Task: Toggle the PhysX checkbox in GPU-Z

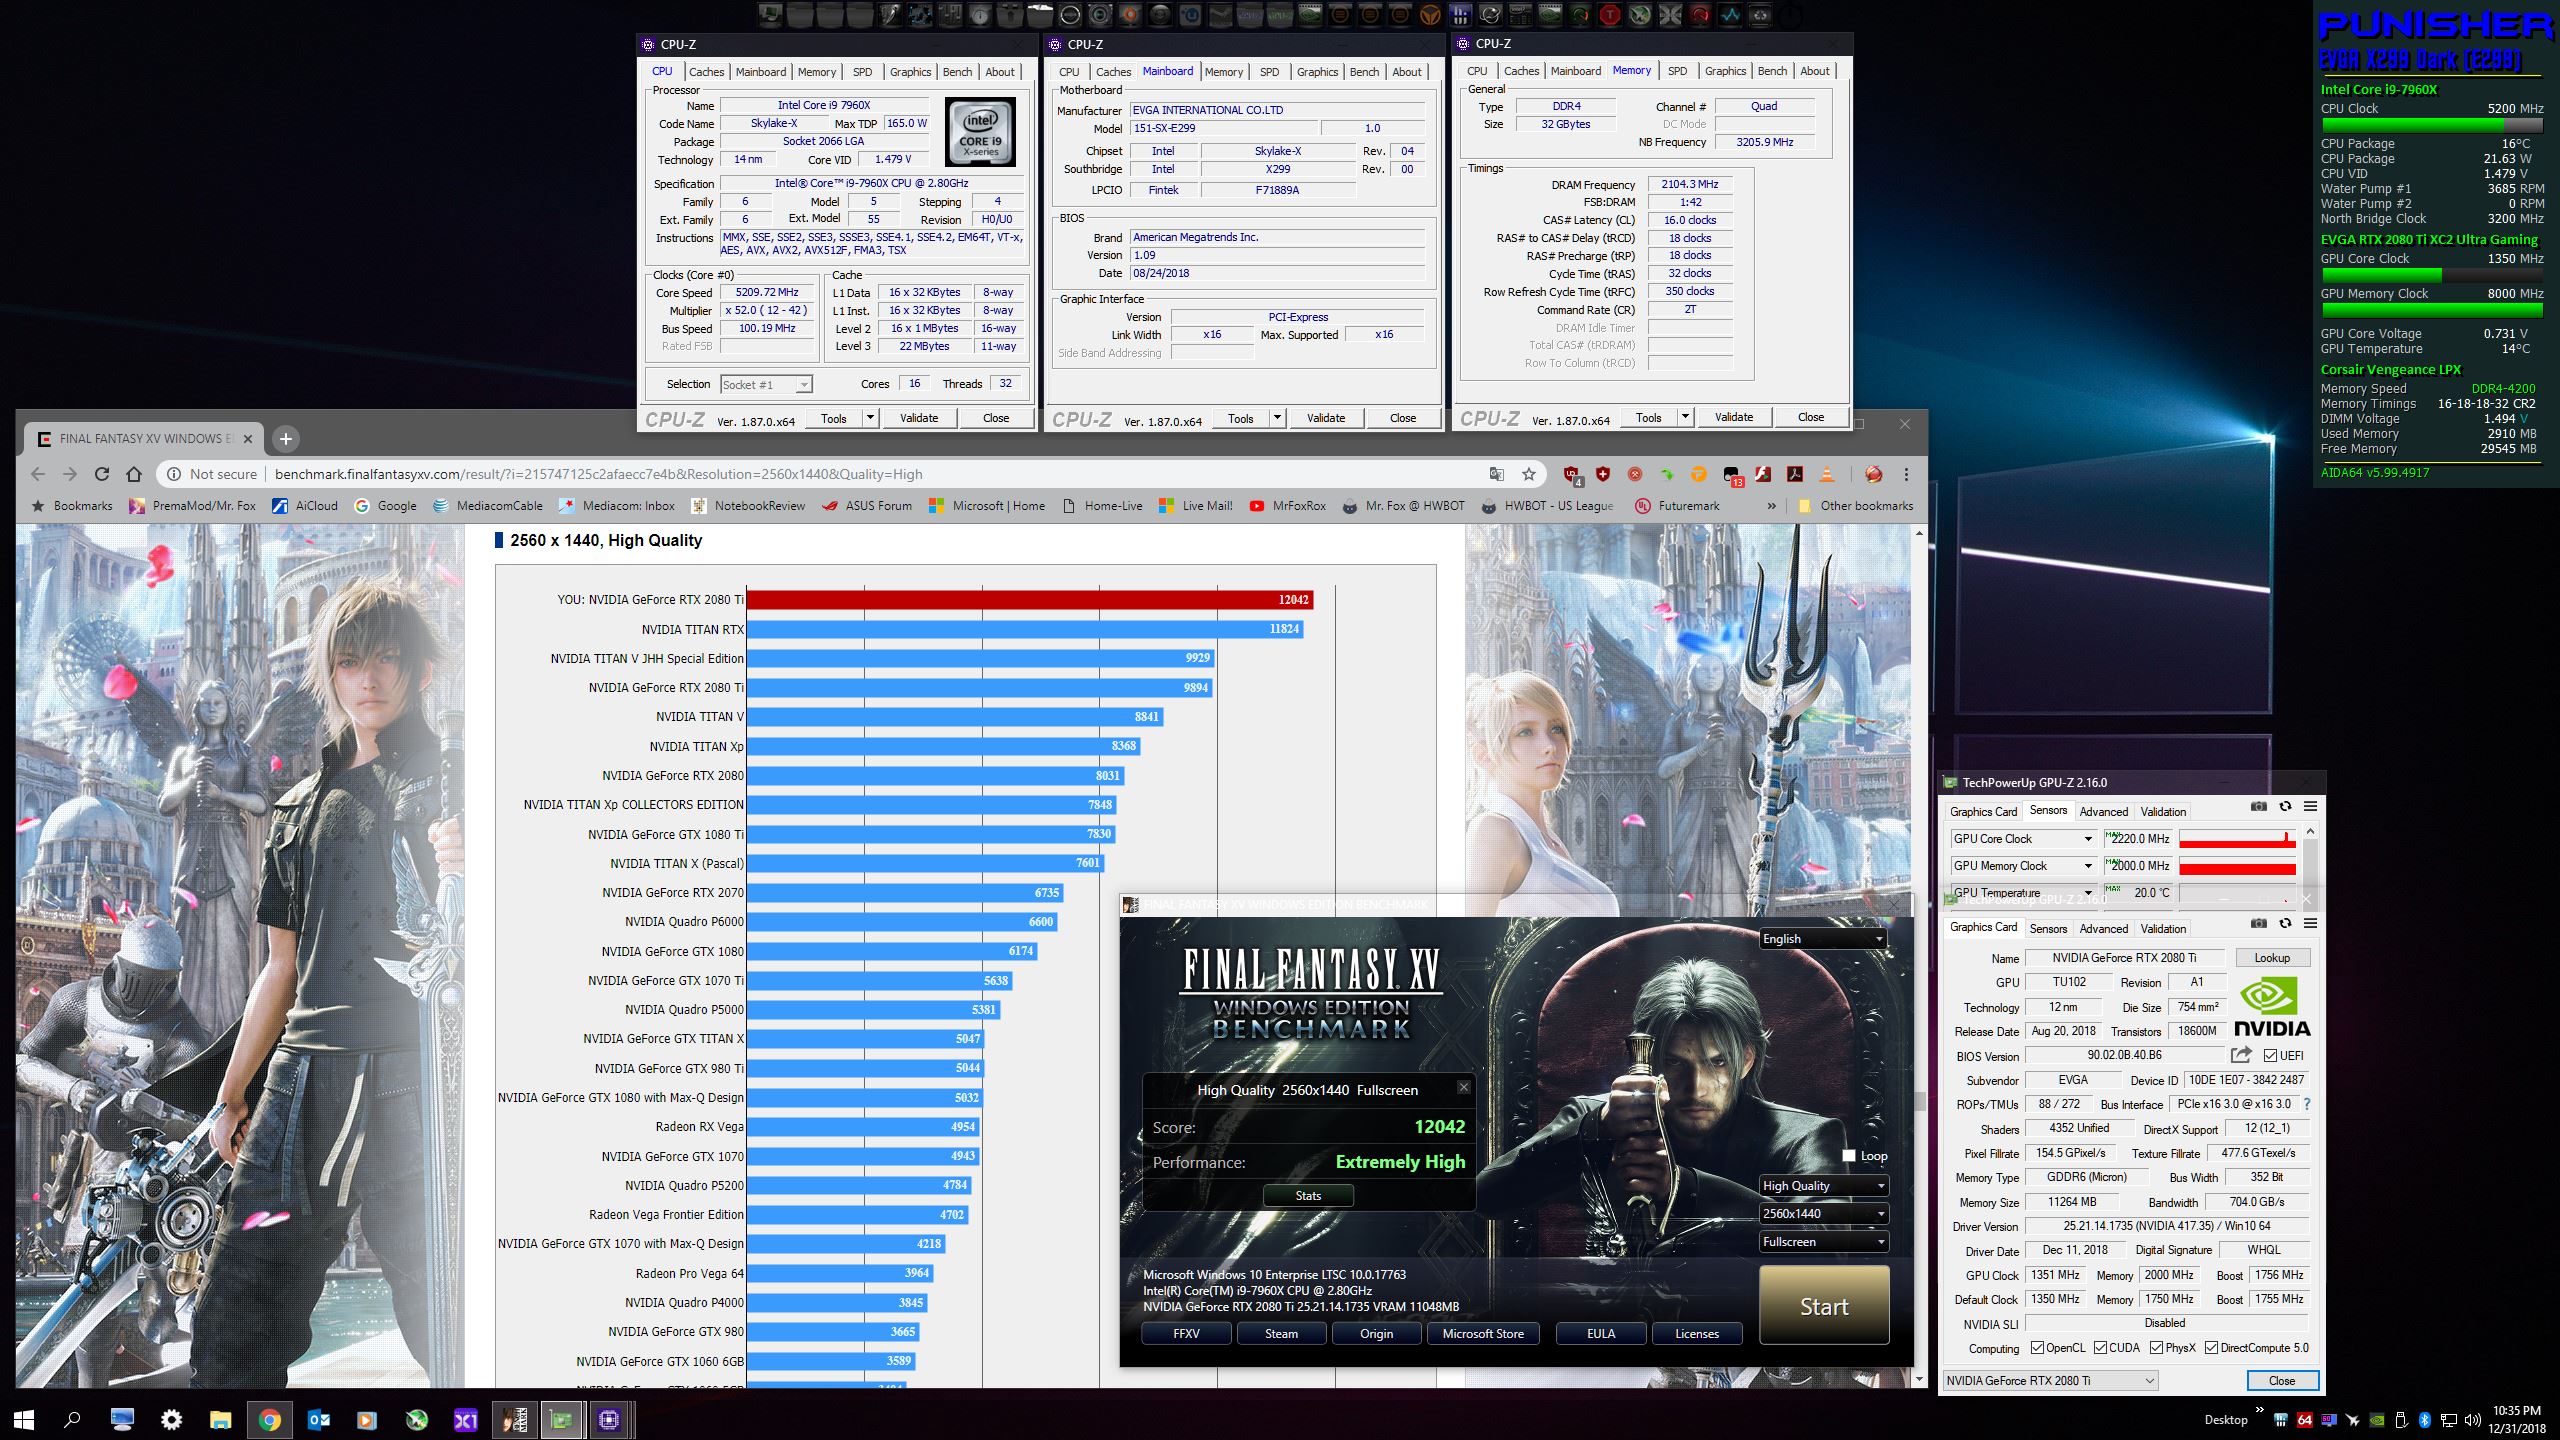Action: tap(2156, 1348)
